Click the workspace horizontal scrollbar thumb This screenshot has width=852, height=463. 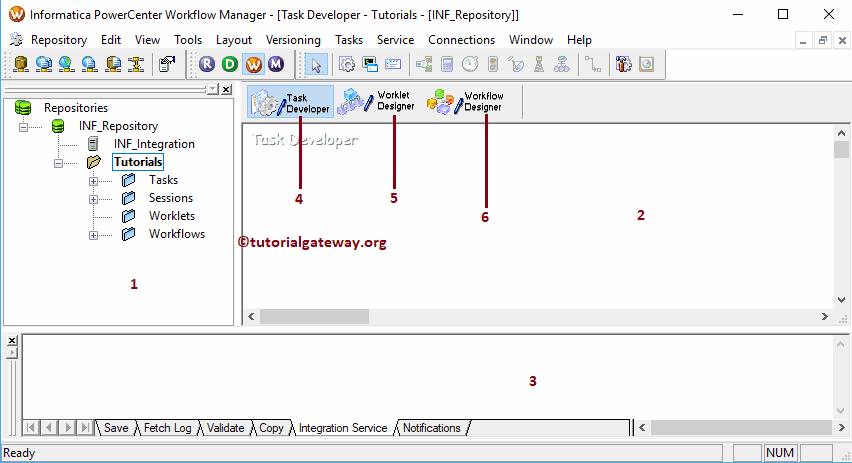[314, 316]
